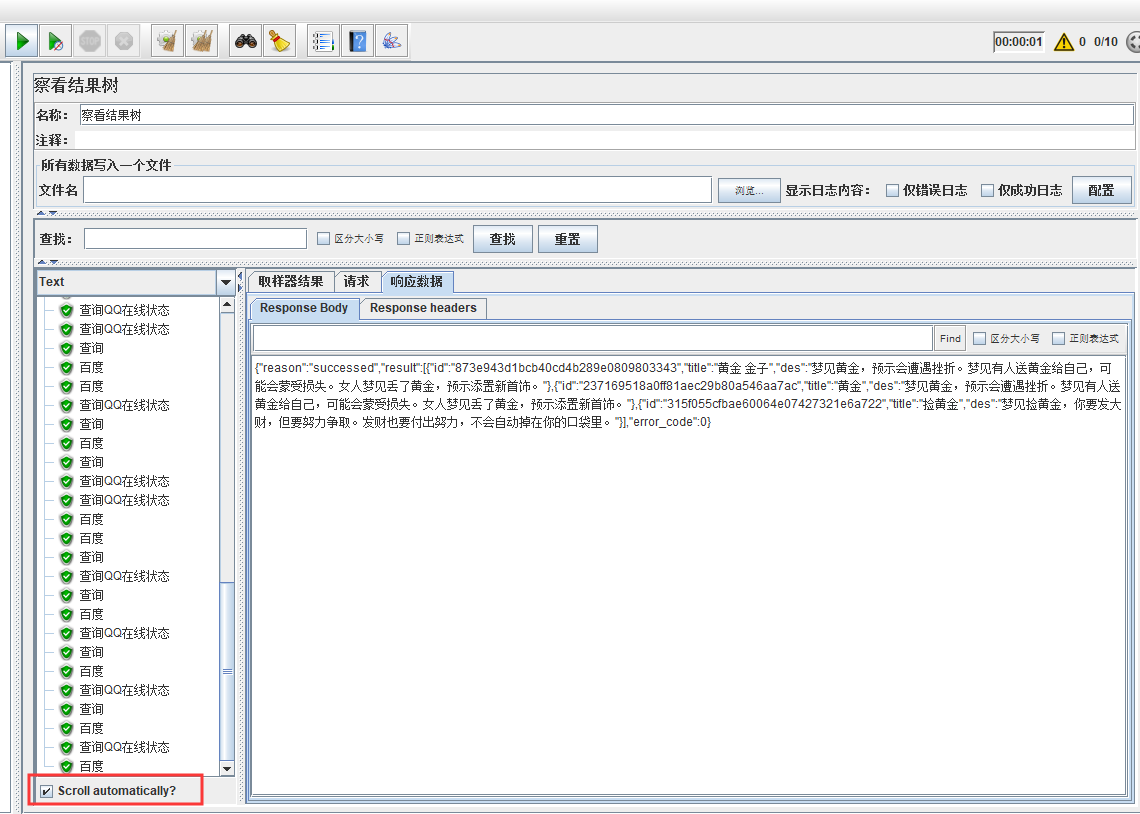Enable Scroll automatically checkbox
The image size is (1140, 814).
click(x=46, y=790)
